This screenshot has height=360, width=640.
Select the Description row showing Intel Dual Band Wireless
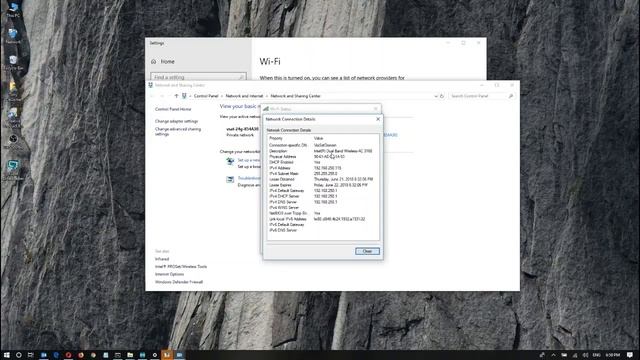323,151
